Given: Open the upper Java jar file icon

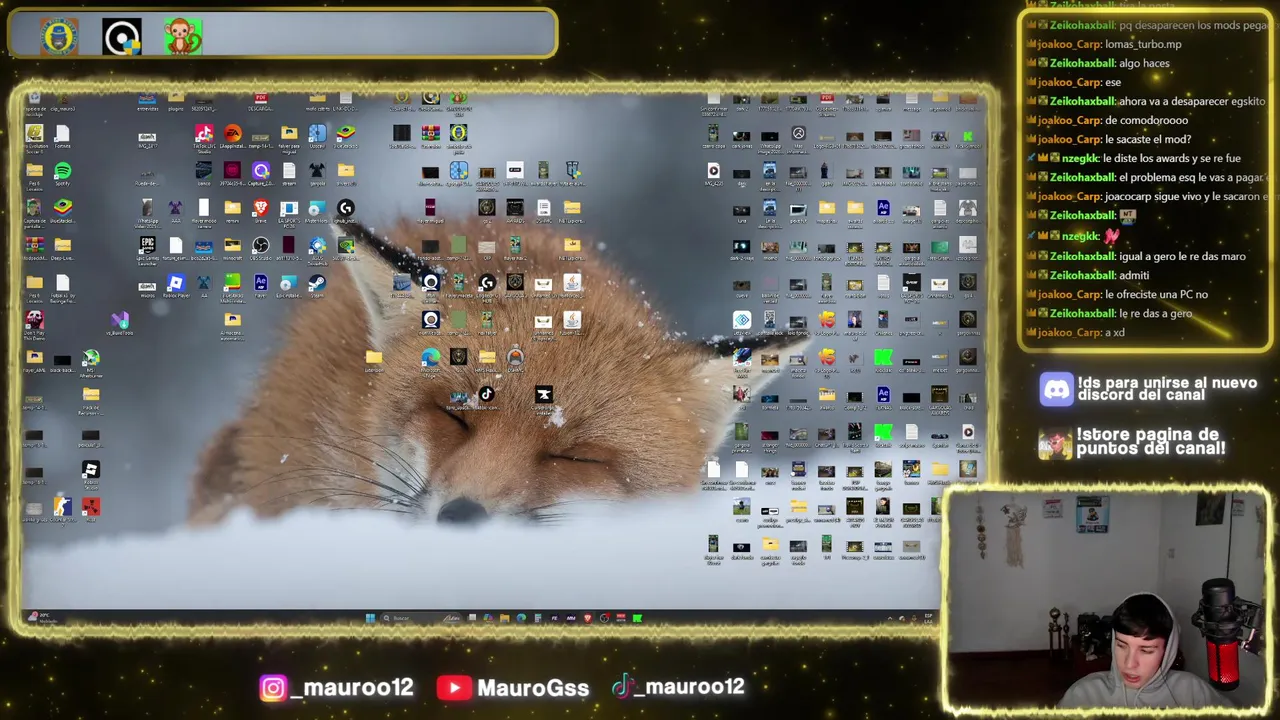Looking at the screenshot, I should pos(572,283).
